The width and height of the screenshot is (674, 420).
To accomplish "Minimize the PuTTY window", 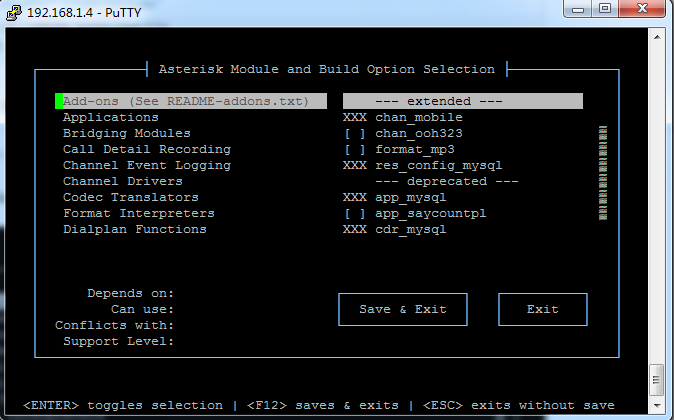I will (x=578, y=9).
